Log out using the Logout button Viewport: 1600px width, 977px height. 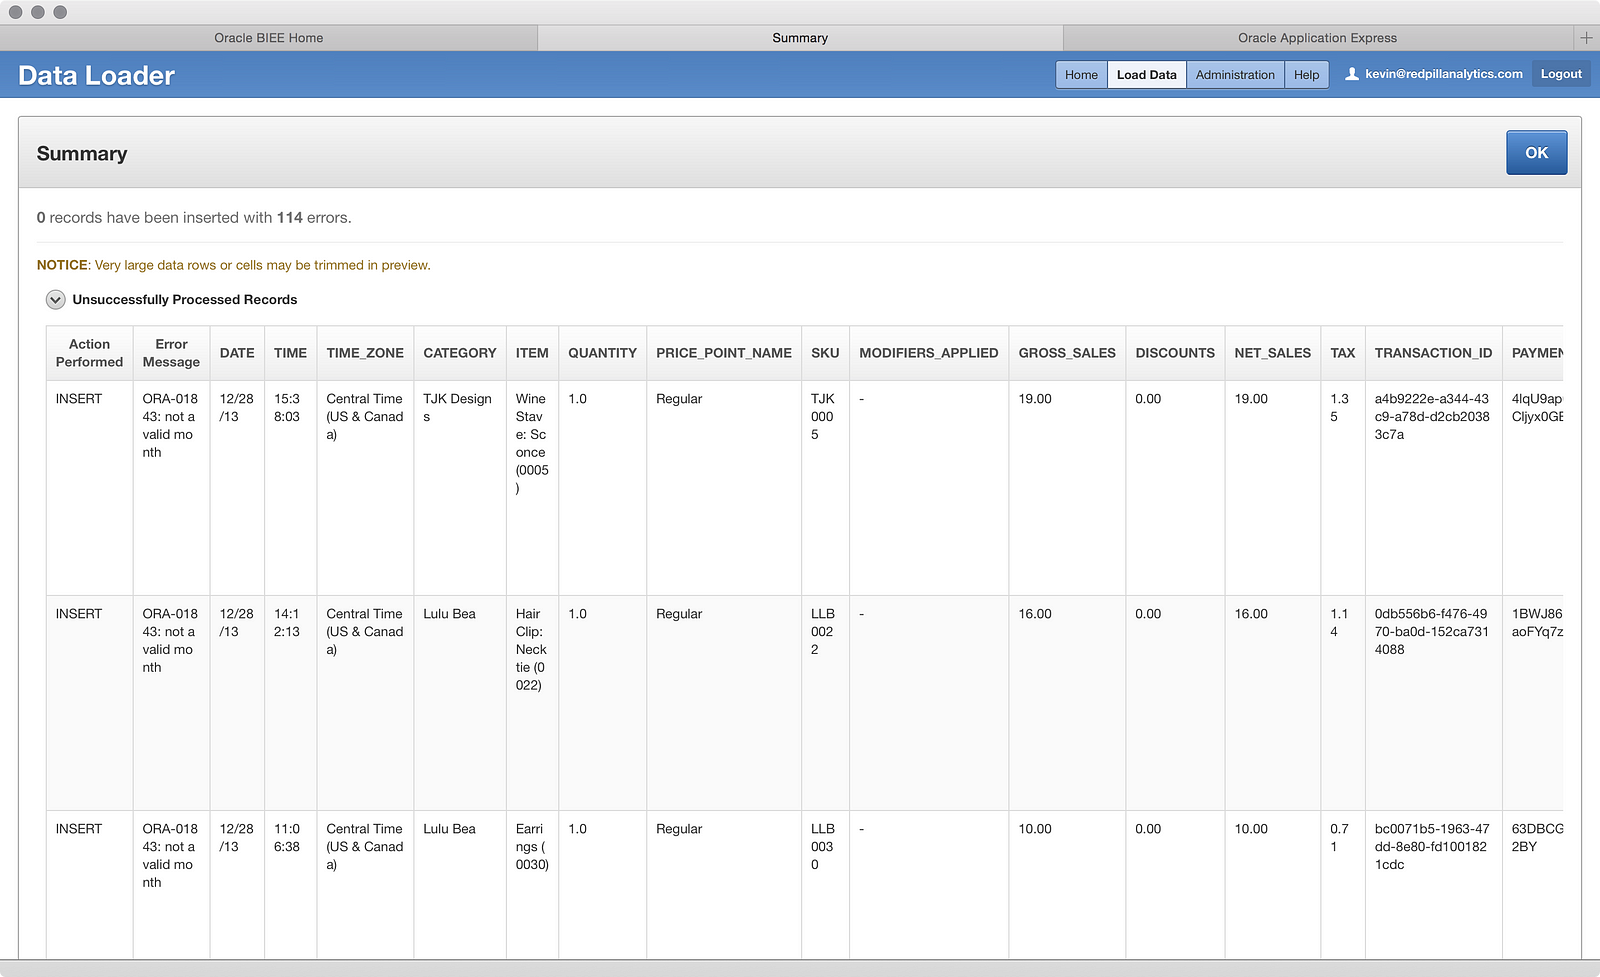point(1561,74)
